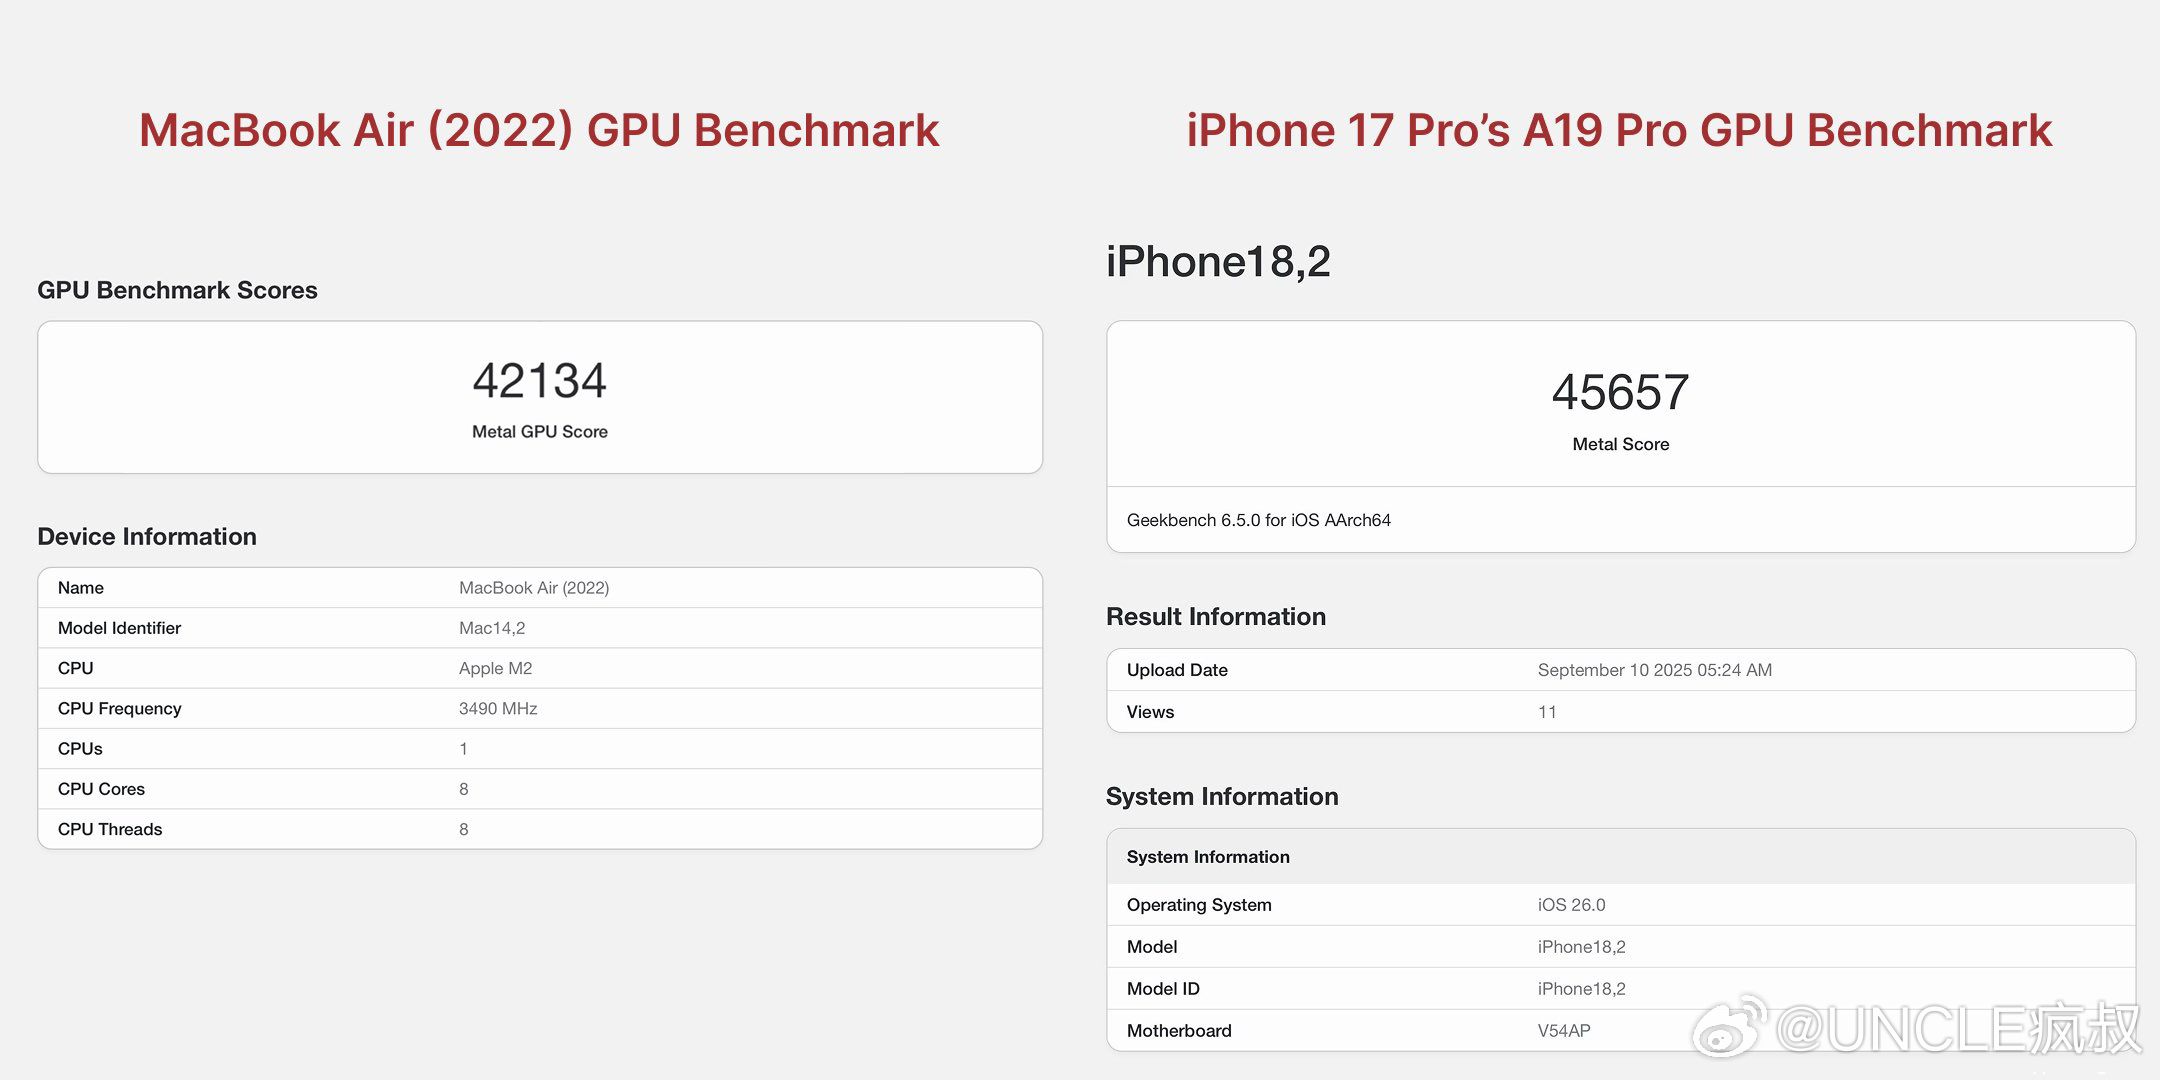
Task: Click the System Information table header row
Action: click(1621, 857)
